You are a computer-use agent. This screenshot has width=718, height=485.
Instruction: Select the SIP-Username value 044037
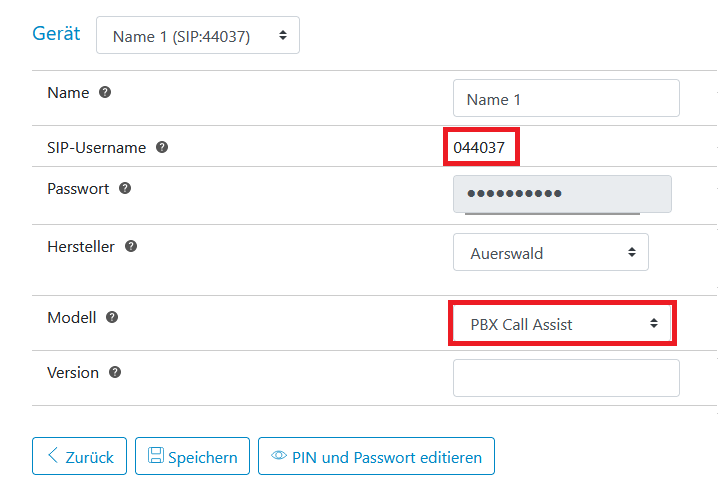tap(479, 147)
